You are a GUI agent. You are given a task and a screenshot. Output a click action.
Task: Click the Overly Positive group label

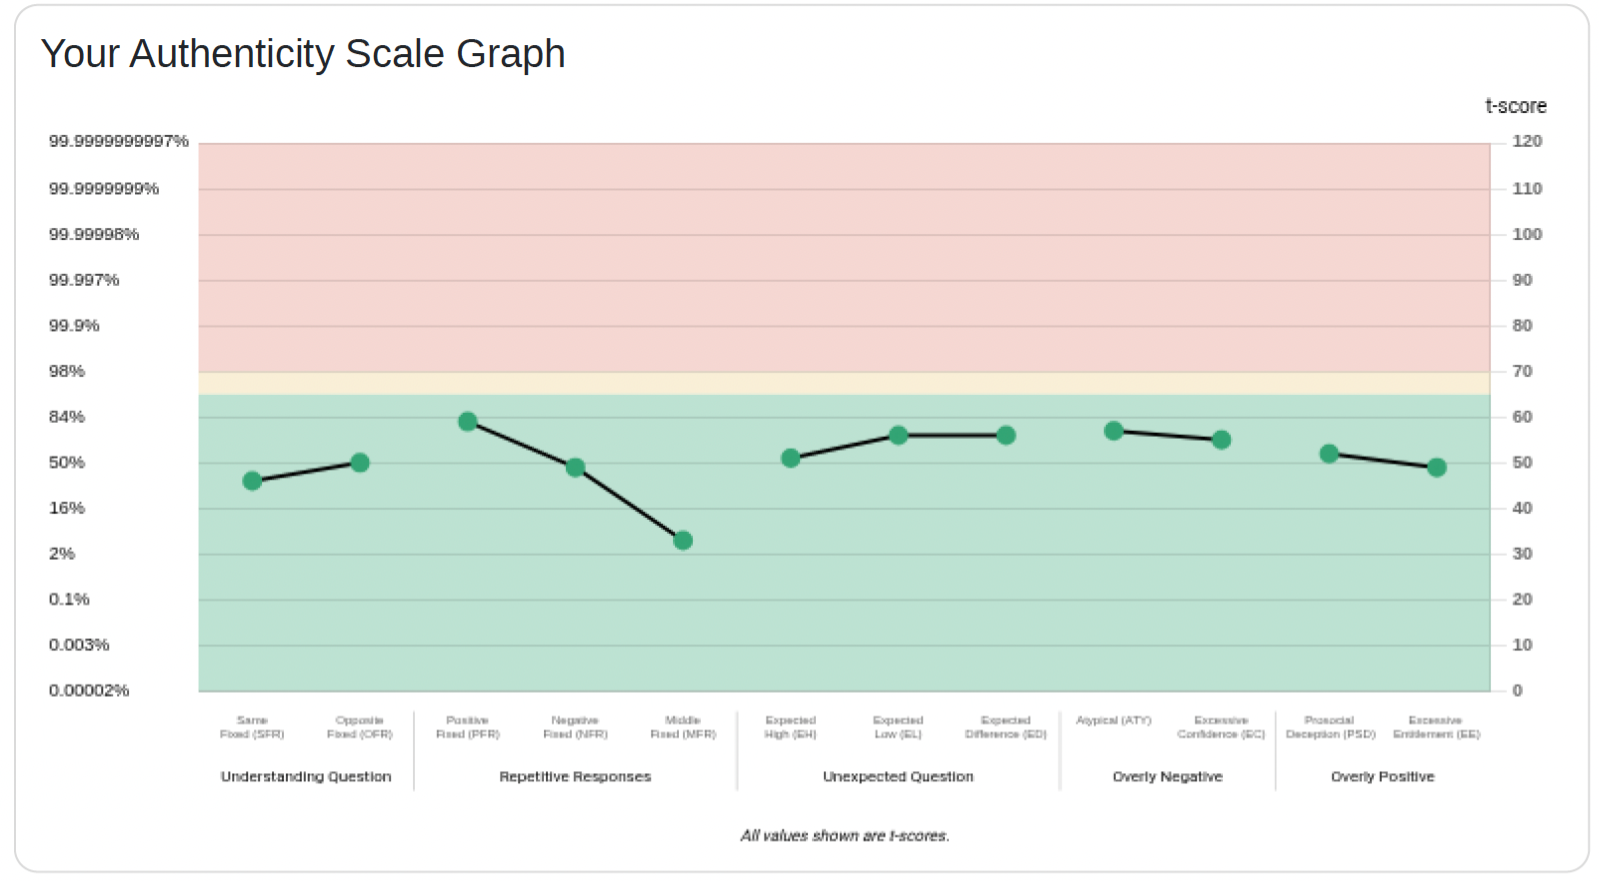click(1383, 777)
